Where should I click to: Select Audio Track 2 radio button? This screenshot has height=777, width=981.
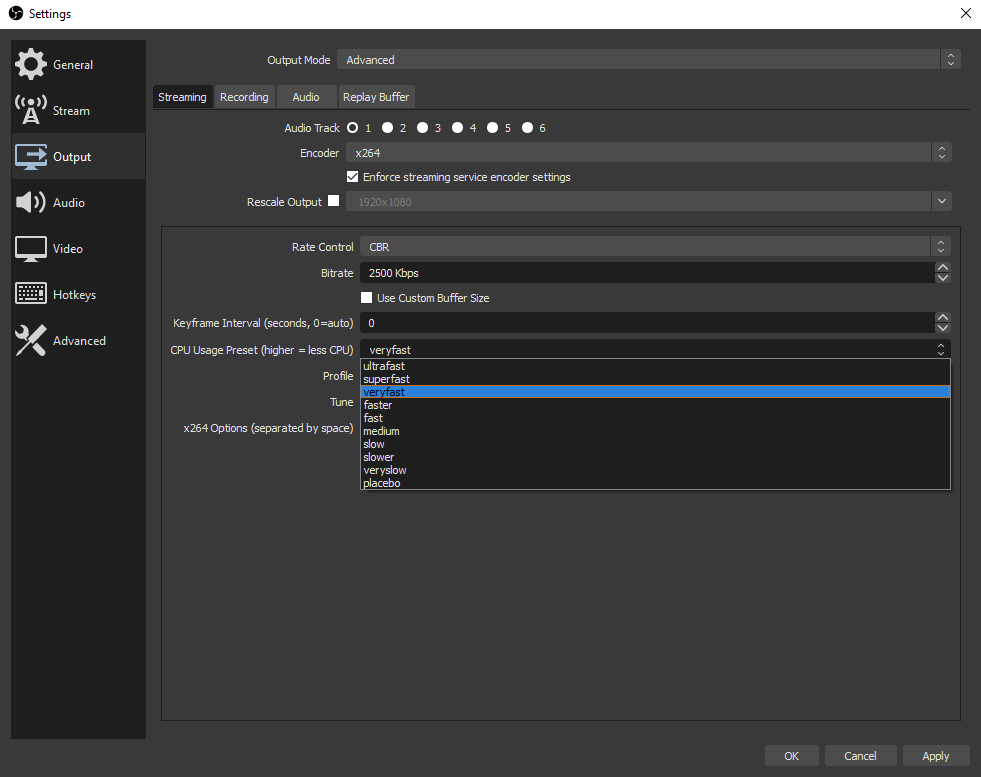[388, 128]
